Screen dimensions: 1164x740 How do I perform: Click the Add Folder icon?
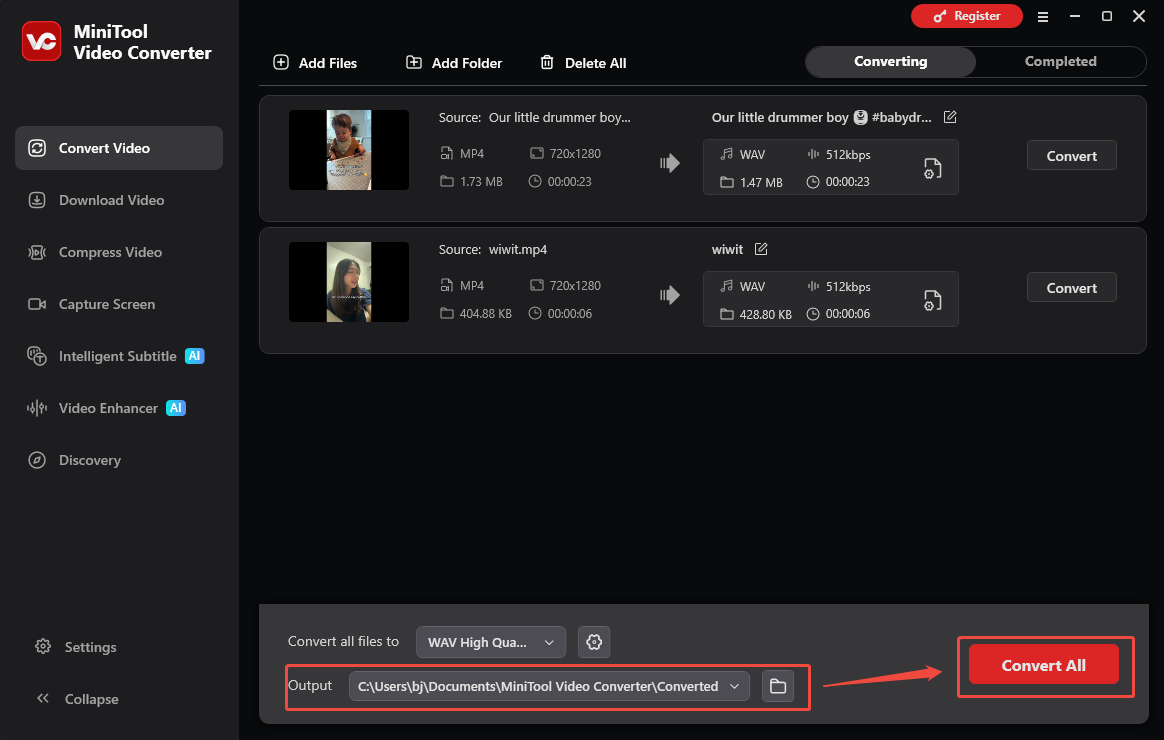(414, 62)
